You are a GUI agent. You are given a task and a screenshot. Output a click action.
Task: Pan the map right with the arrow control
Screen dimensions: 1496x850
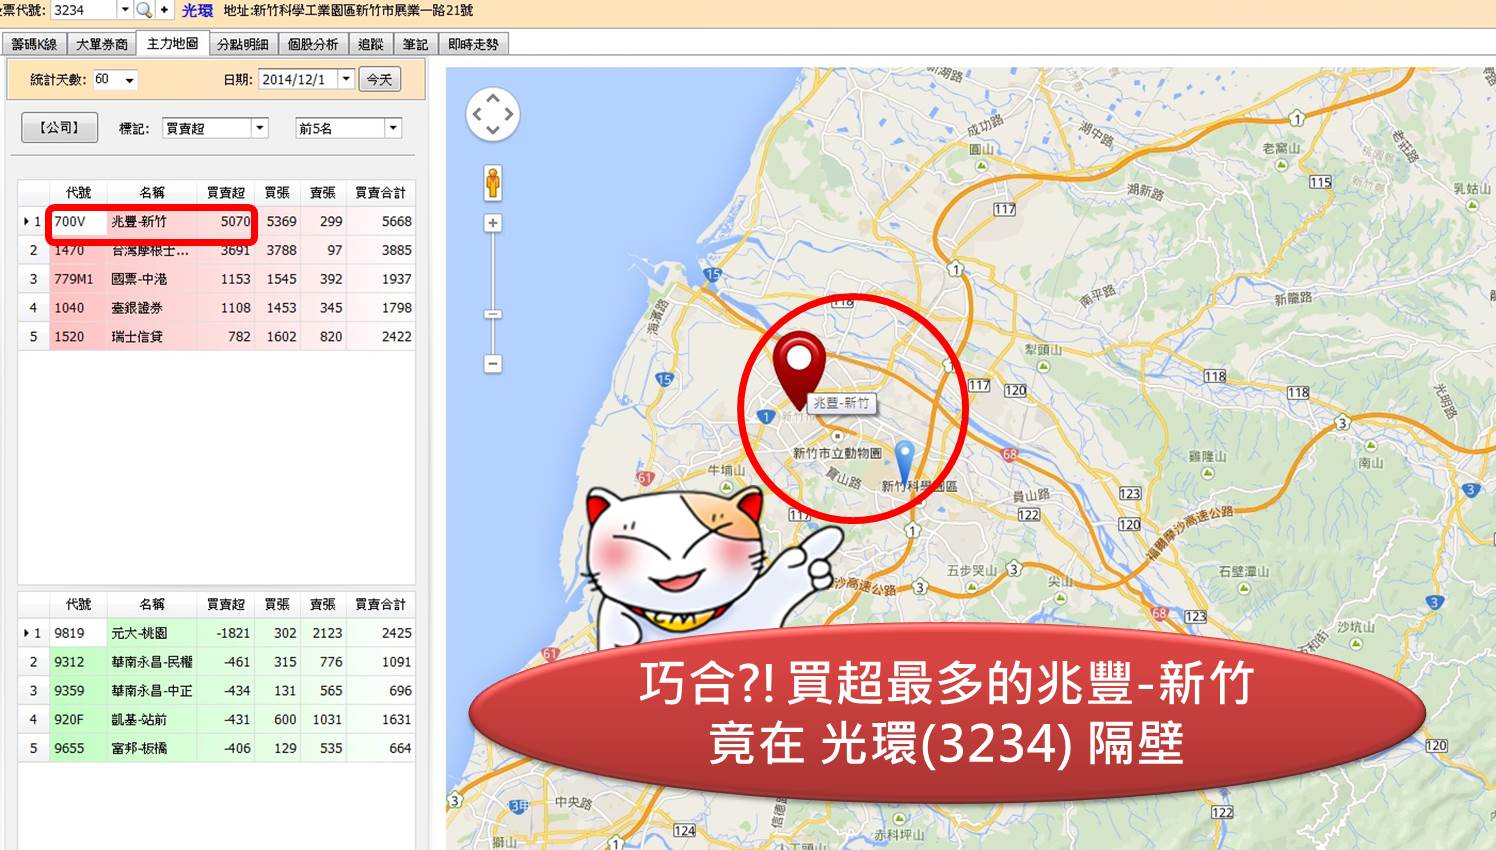click(x=508, y=114)
